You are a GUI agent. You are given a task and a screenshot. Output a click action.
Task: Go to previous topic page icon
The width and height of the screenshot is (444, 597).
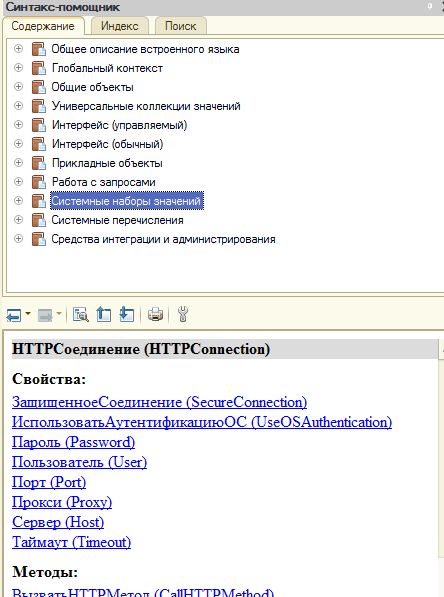104,314
